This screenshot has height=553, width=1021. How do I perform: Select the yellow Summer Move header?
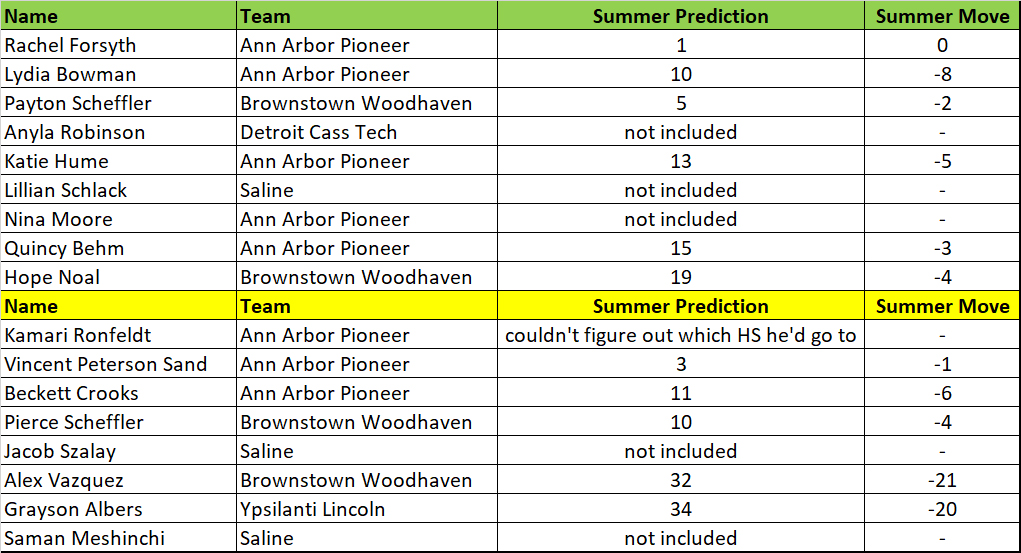(942, 306)
